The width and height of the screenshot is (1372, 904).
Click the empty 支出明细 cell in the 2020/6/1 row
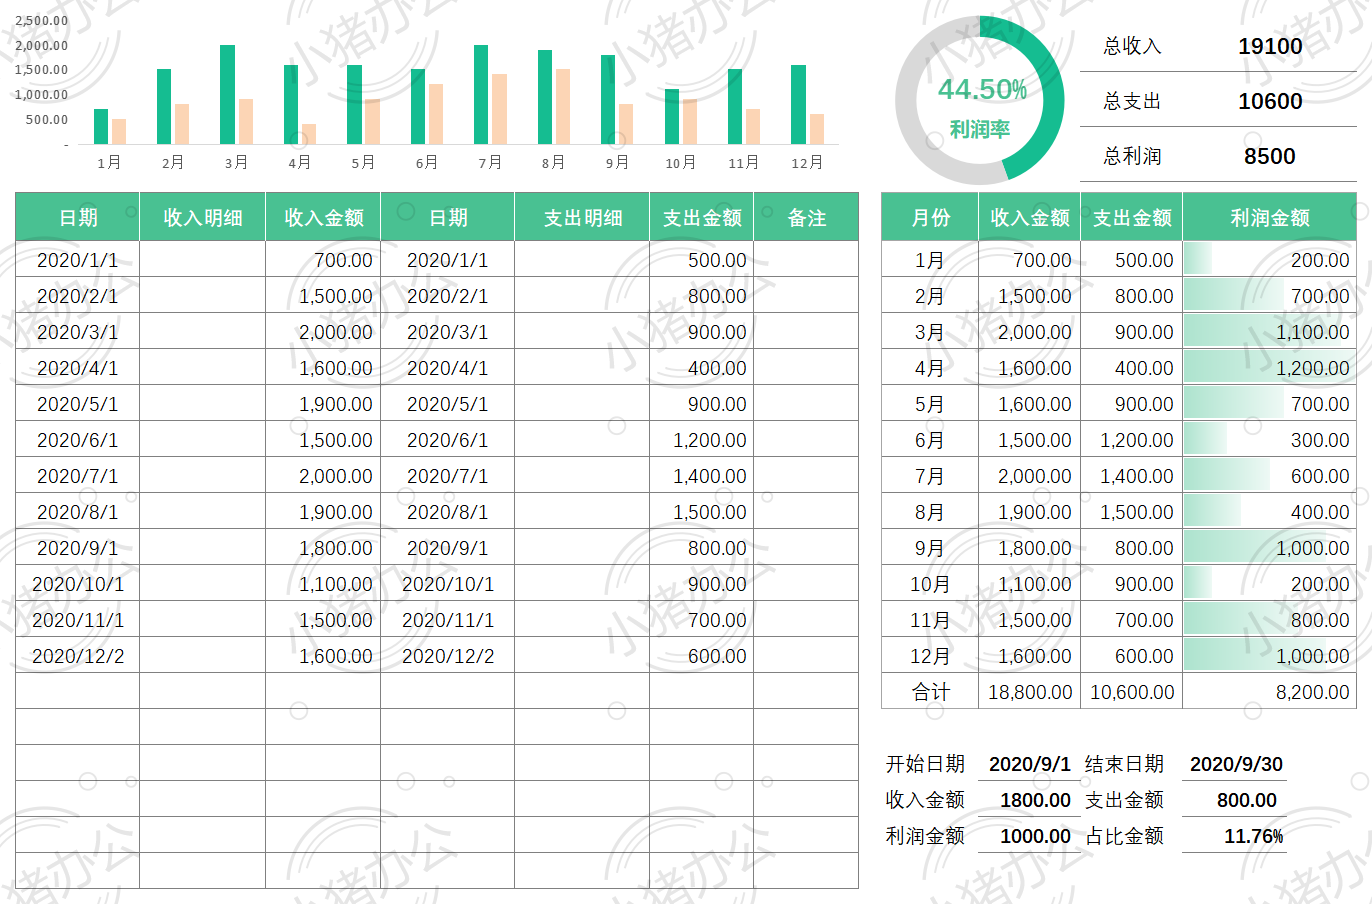coord(582,440)
